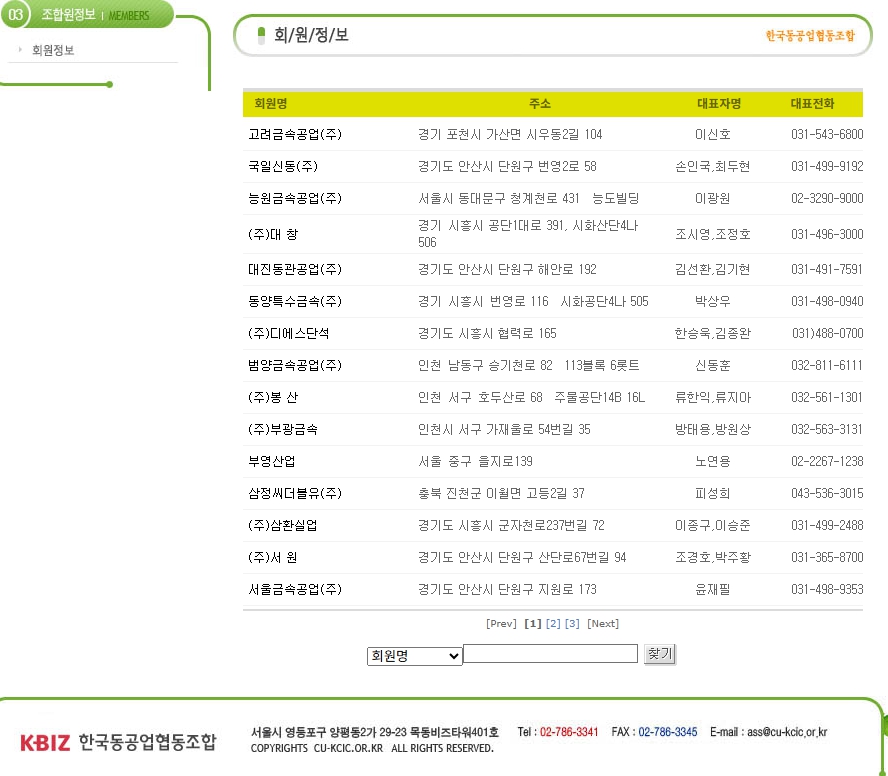Click the ass@cu-kcic.or.kr email address
Image resolution: width=888 pixels, height=776 pixels.
[x=787, y=732]
